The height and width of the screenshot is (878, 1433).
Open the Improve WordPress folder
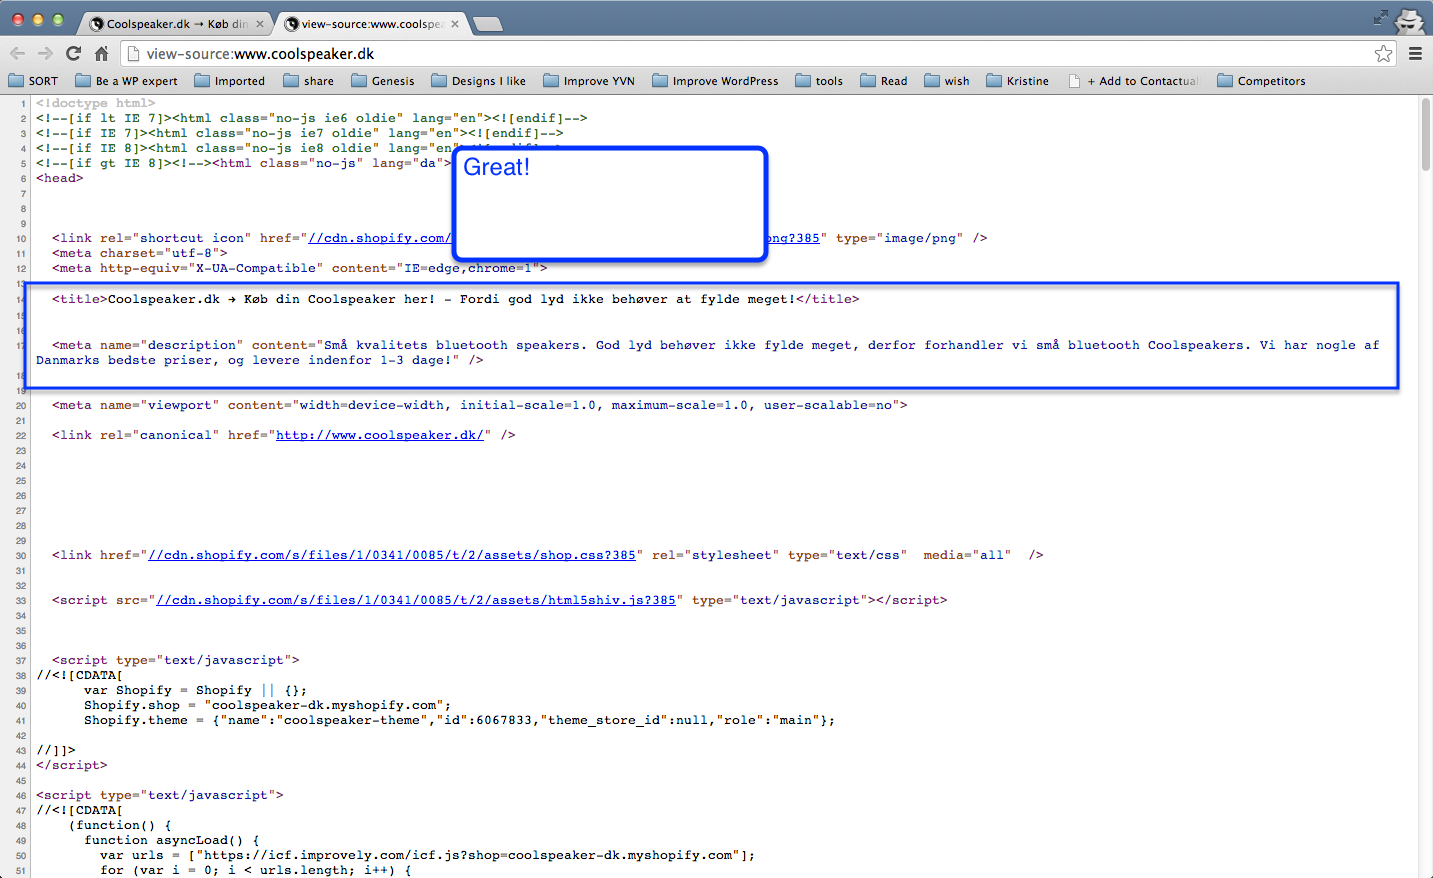(716, 81)
